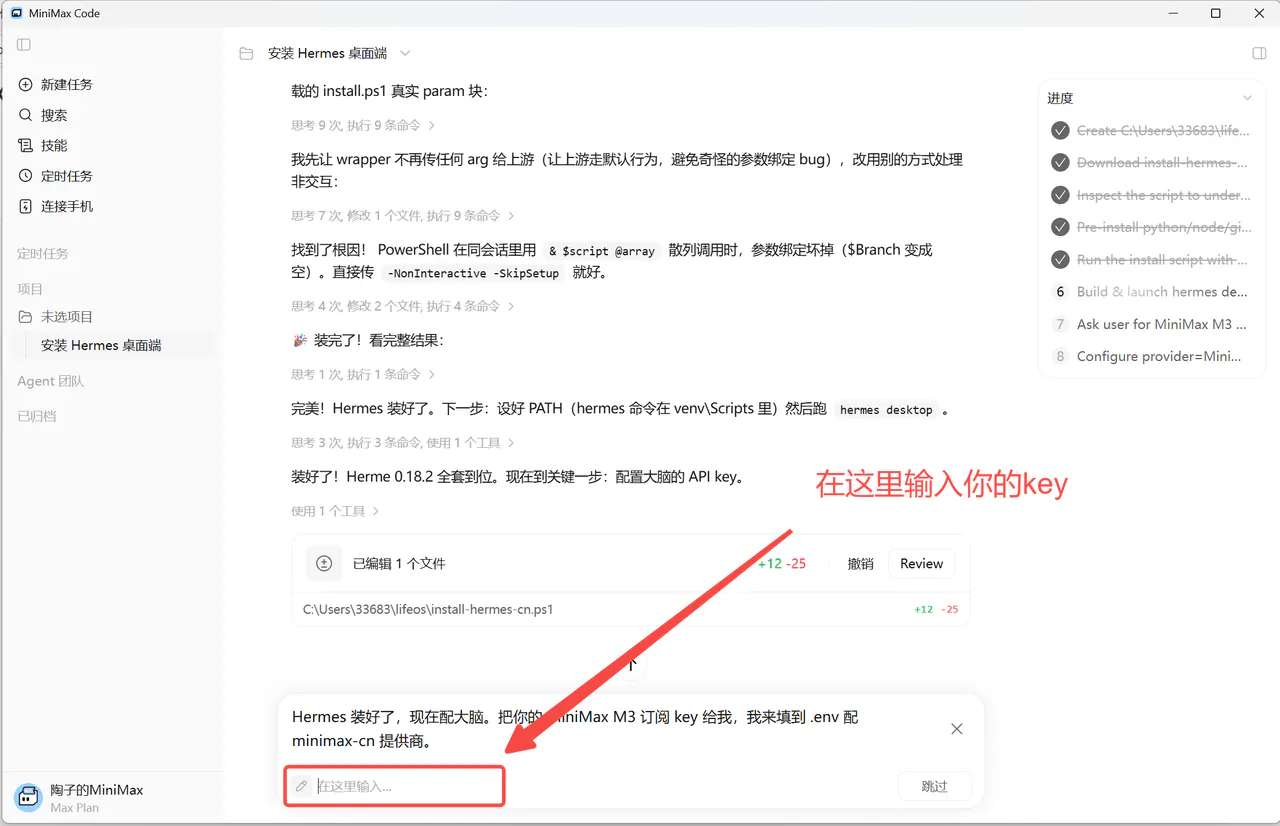This screenshot has height=826, width=1280.
Task: Dismiss the API key prompt with X
Action: (957, 729)
